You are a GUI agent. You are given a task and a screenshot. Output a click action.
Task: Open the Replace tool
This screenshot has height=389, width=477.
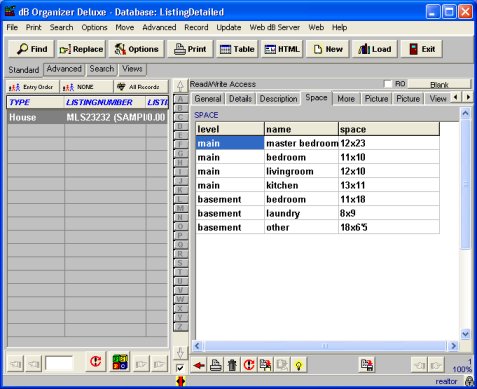[81, 49]
